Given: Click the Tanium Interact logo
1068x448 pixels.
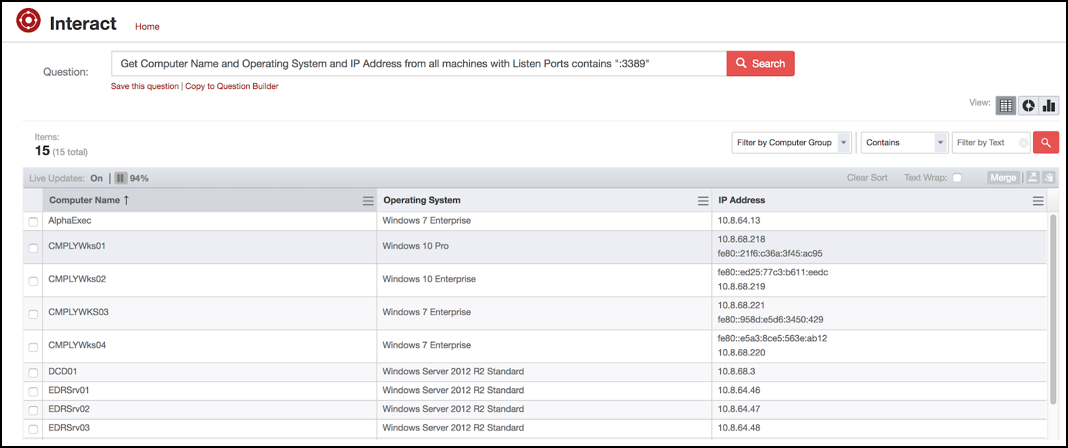Looking at the screenshot, I should point(29,22).
